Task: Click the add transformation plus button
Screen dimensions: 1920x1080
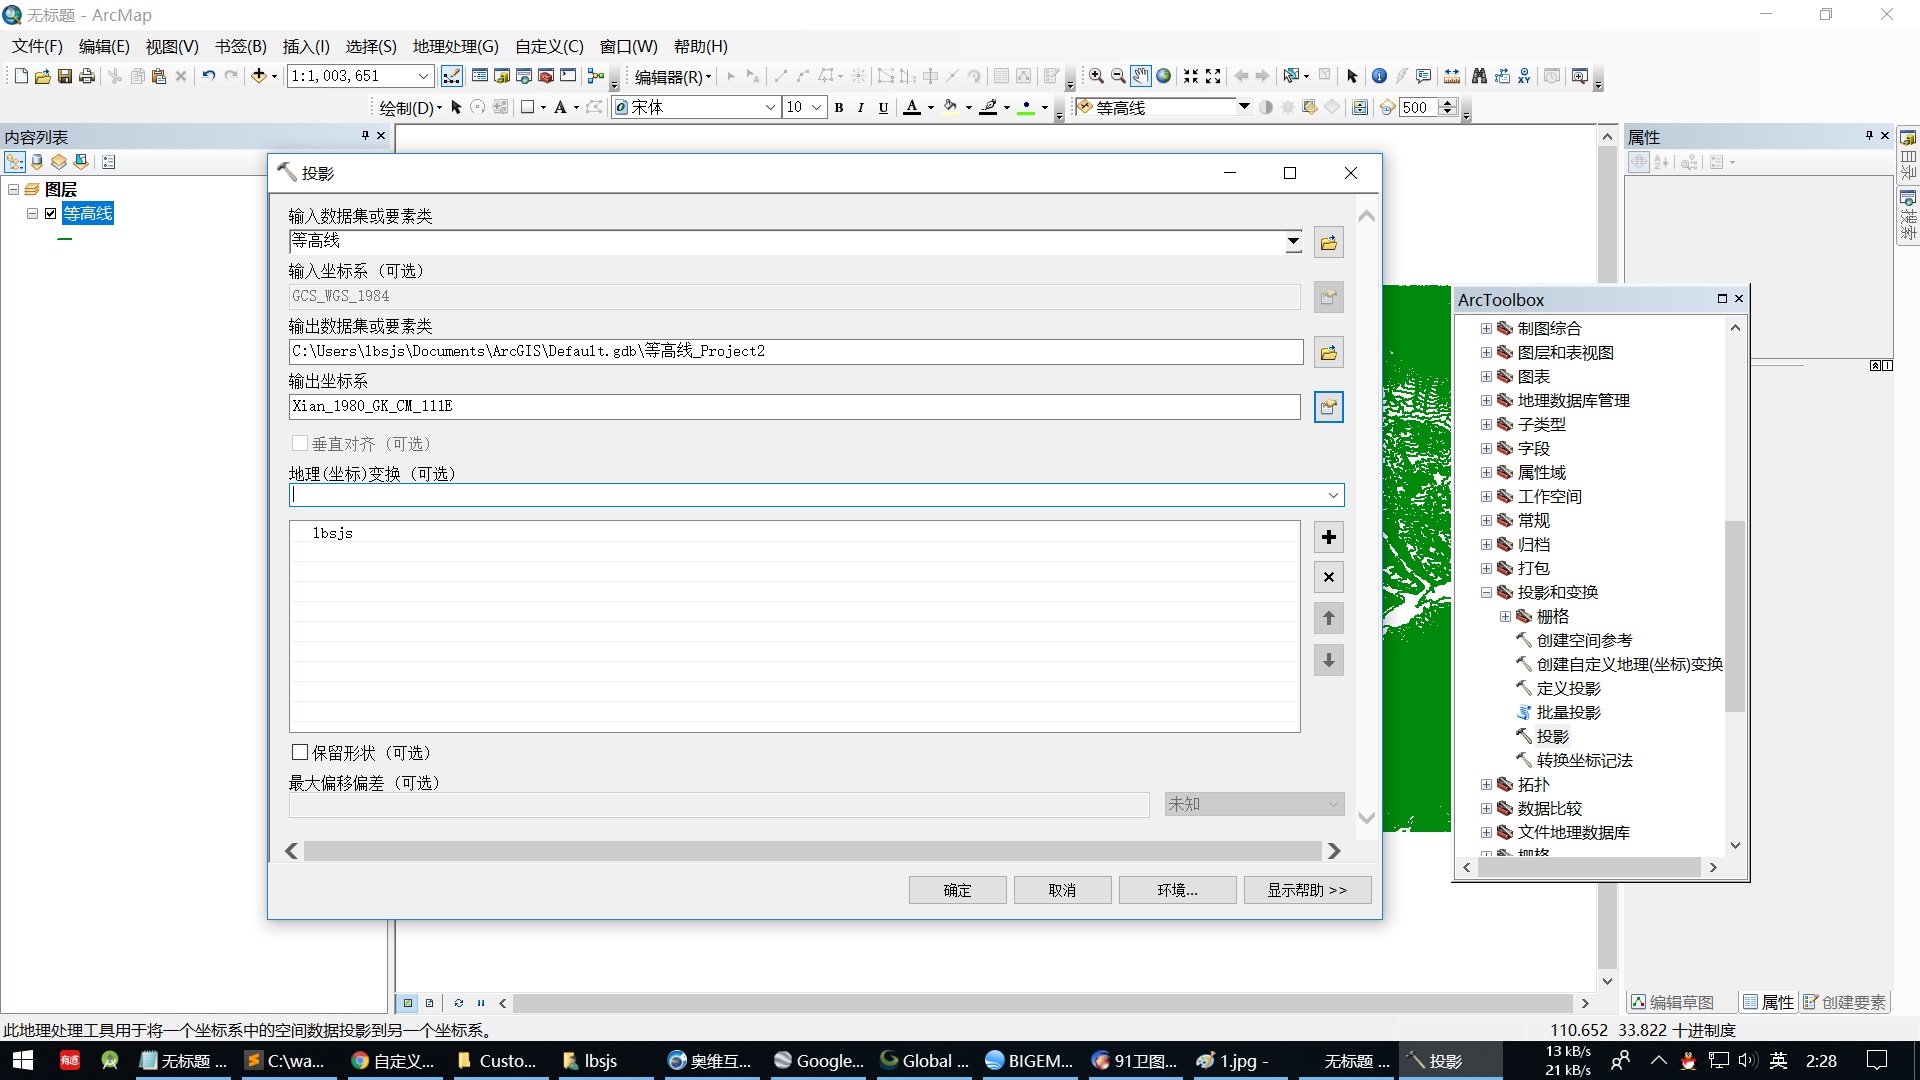Action: 1328,537
